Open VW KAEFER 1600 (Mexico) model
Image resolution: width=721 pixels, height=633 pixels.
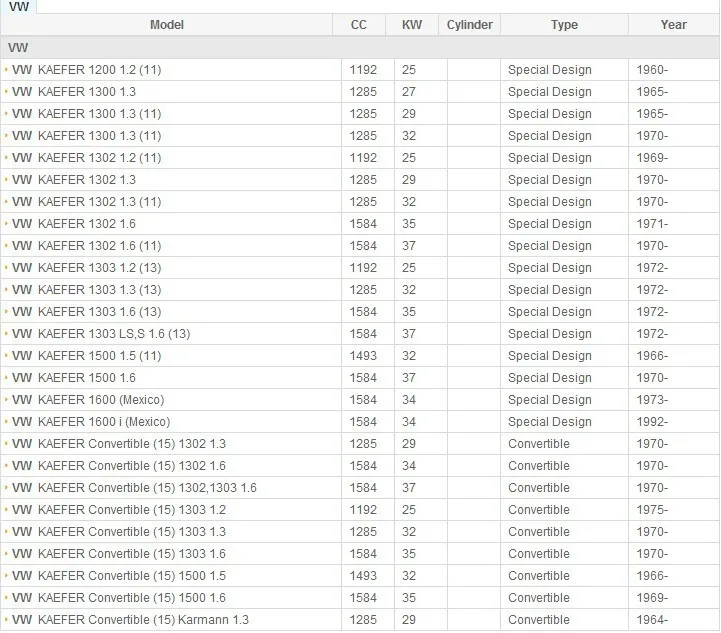click(x=88, y=399)
